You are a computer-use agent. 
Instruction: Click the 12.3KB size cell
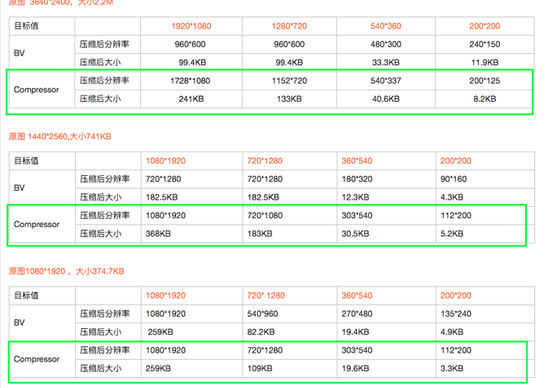[355, 197]
